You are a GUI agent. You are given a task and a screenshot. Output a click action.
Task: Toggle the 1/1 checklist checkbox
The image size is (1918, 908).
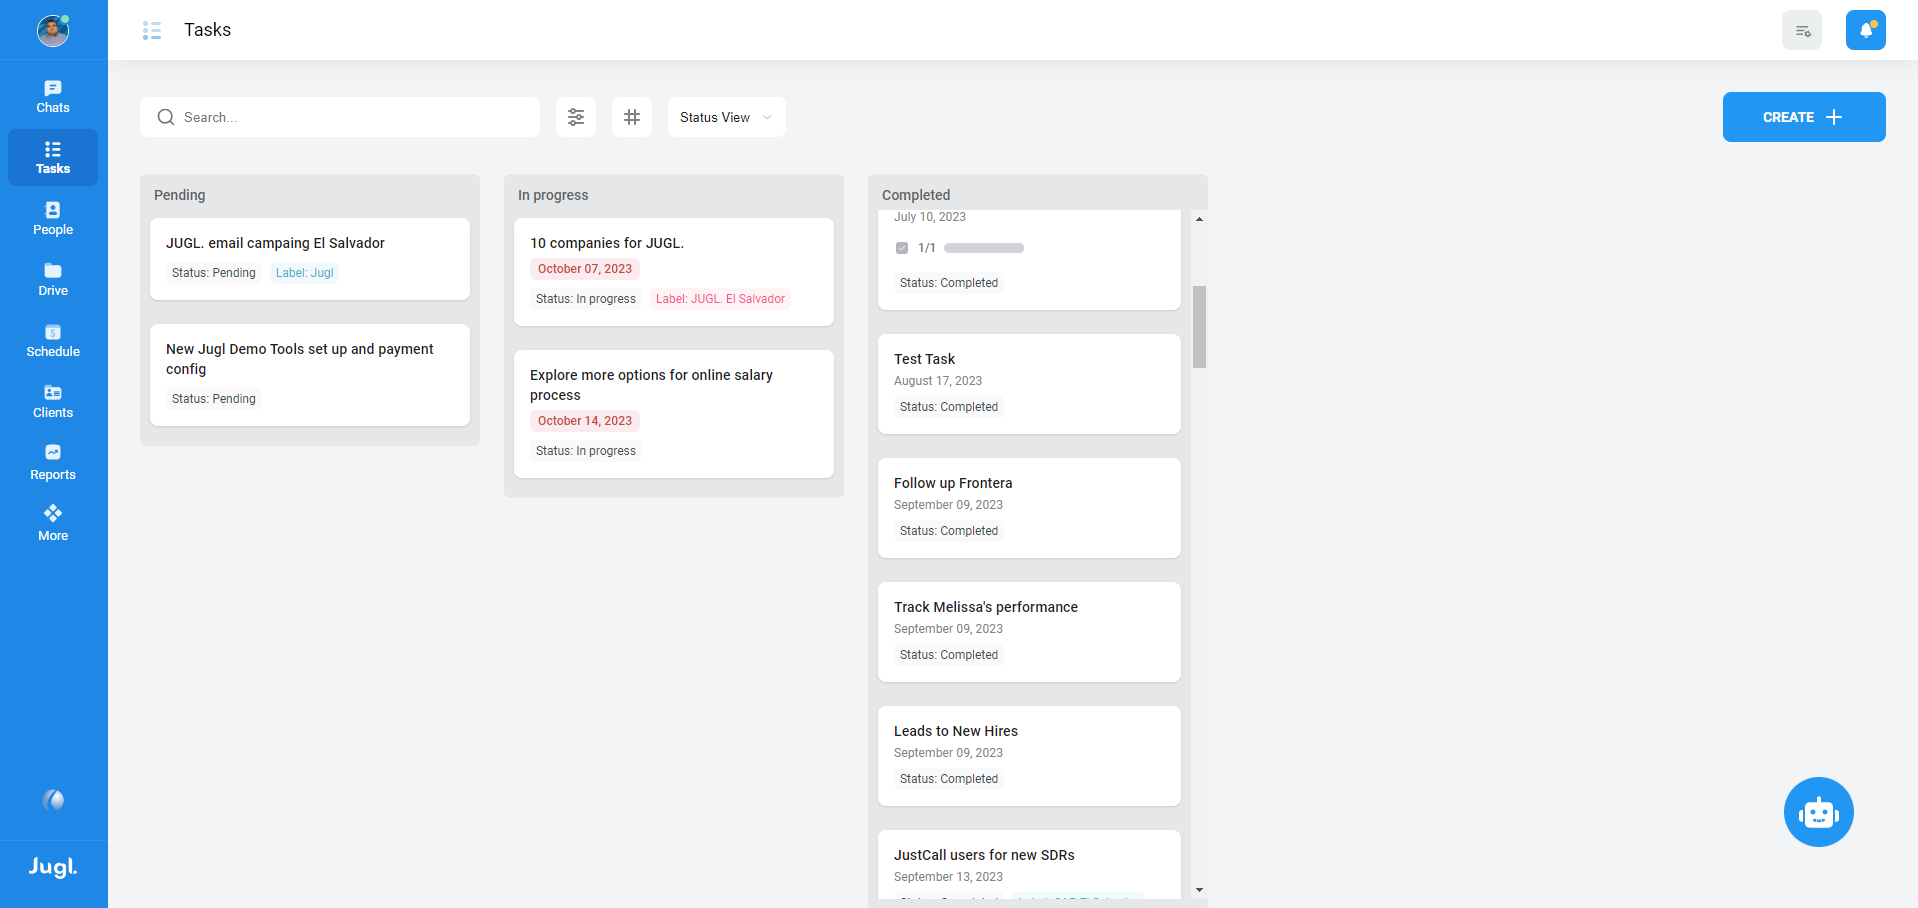(902, 248)
